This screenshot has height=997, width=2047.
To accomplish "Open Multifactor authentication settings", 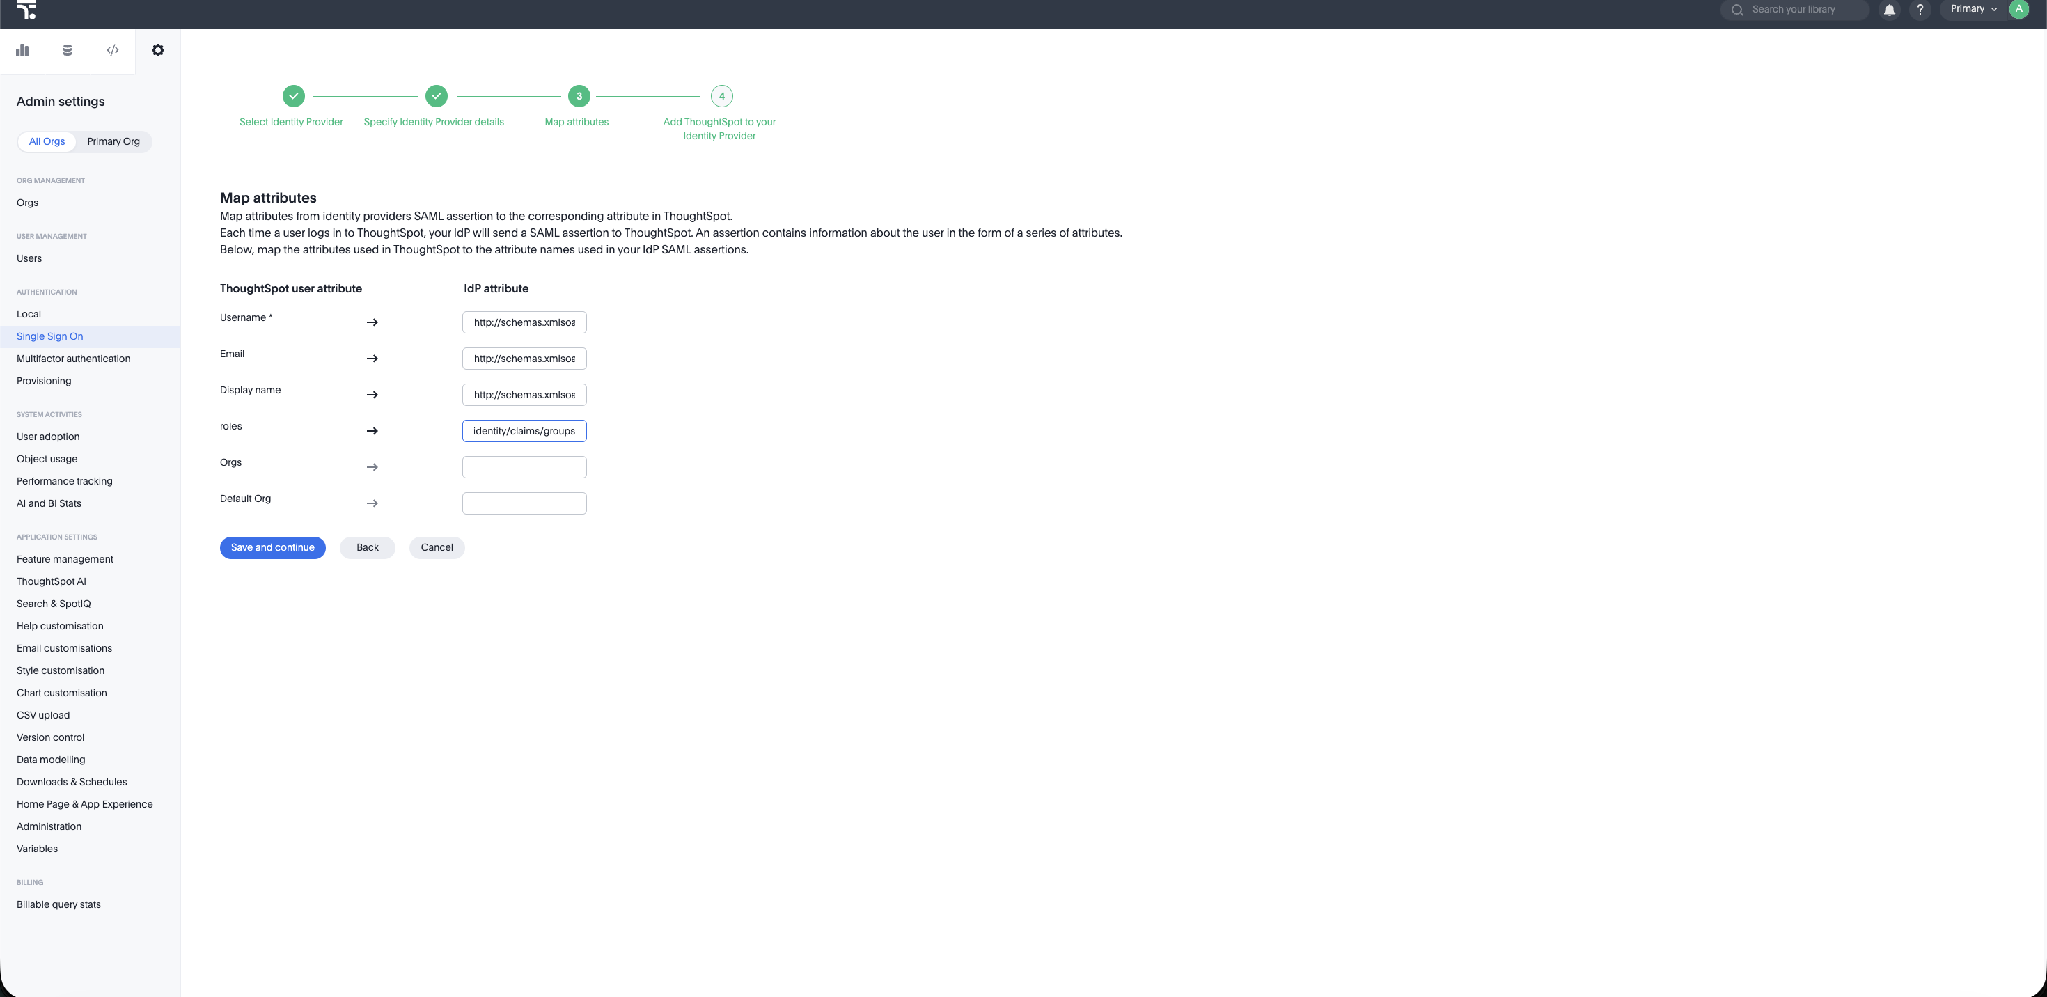I will tap(73, 359).
